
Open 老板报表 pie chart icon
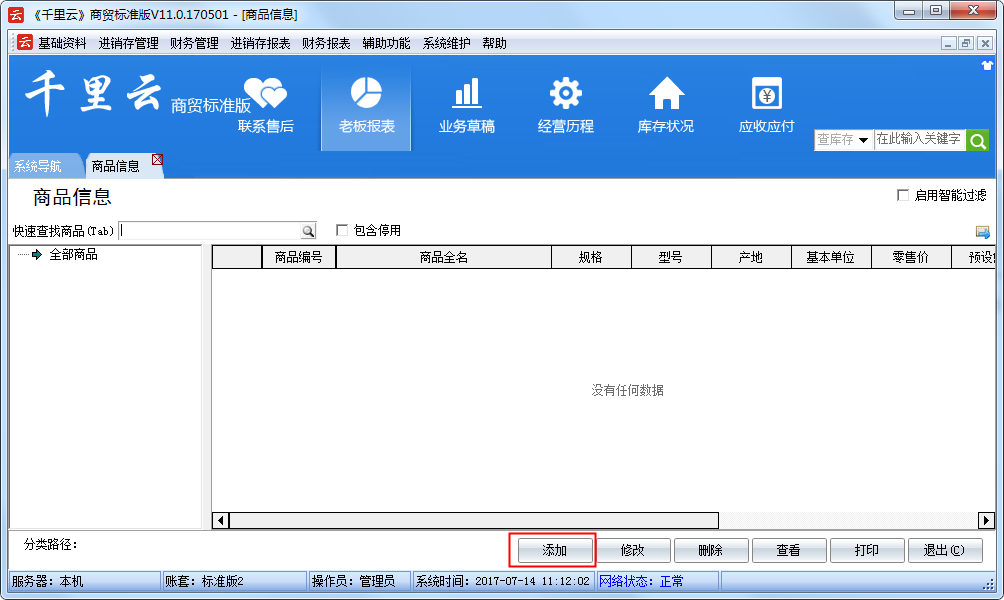tap(366, 94)
